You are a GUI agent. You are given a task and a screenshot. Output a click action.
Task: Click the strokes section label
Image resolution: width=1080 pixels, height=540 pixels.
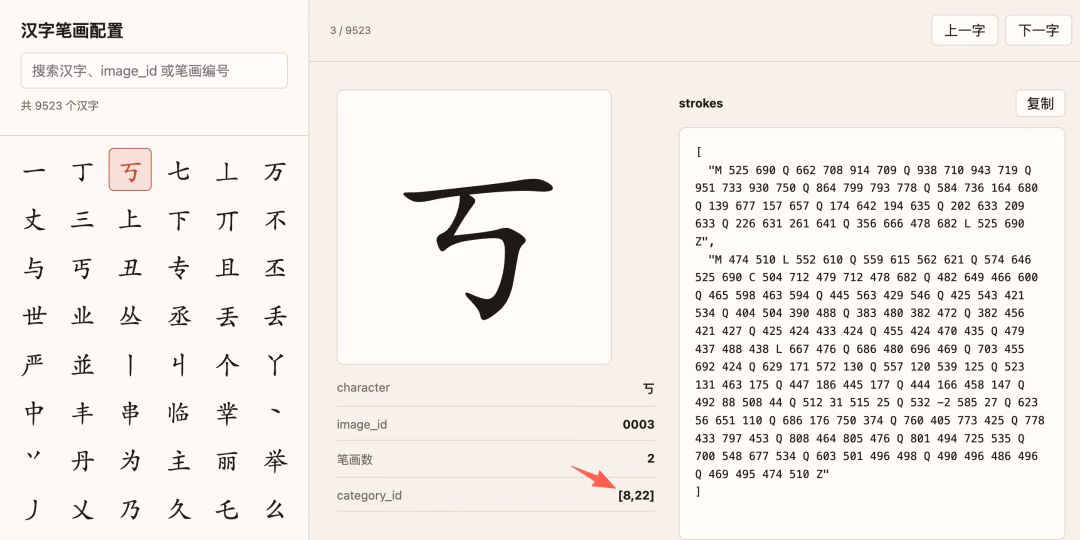pyautogui.click(x=701, y=103)
